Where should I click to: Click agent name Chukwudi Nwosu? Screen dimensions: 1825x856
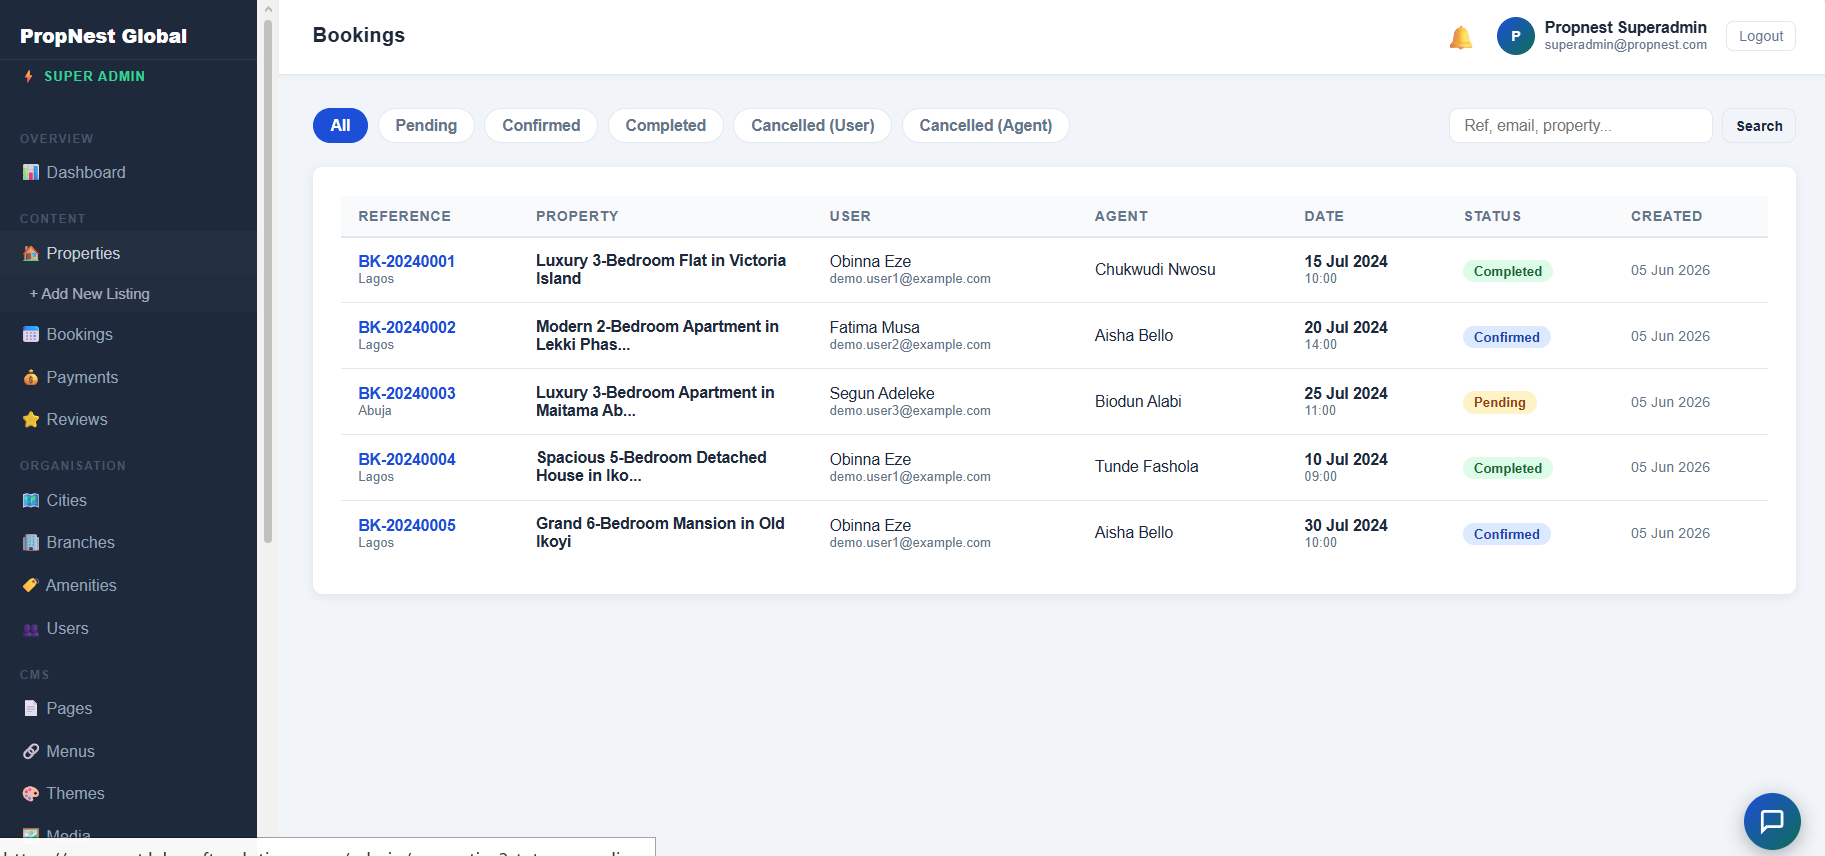click(1155, 269)
